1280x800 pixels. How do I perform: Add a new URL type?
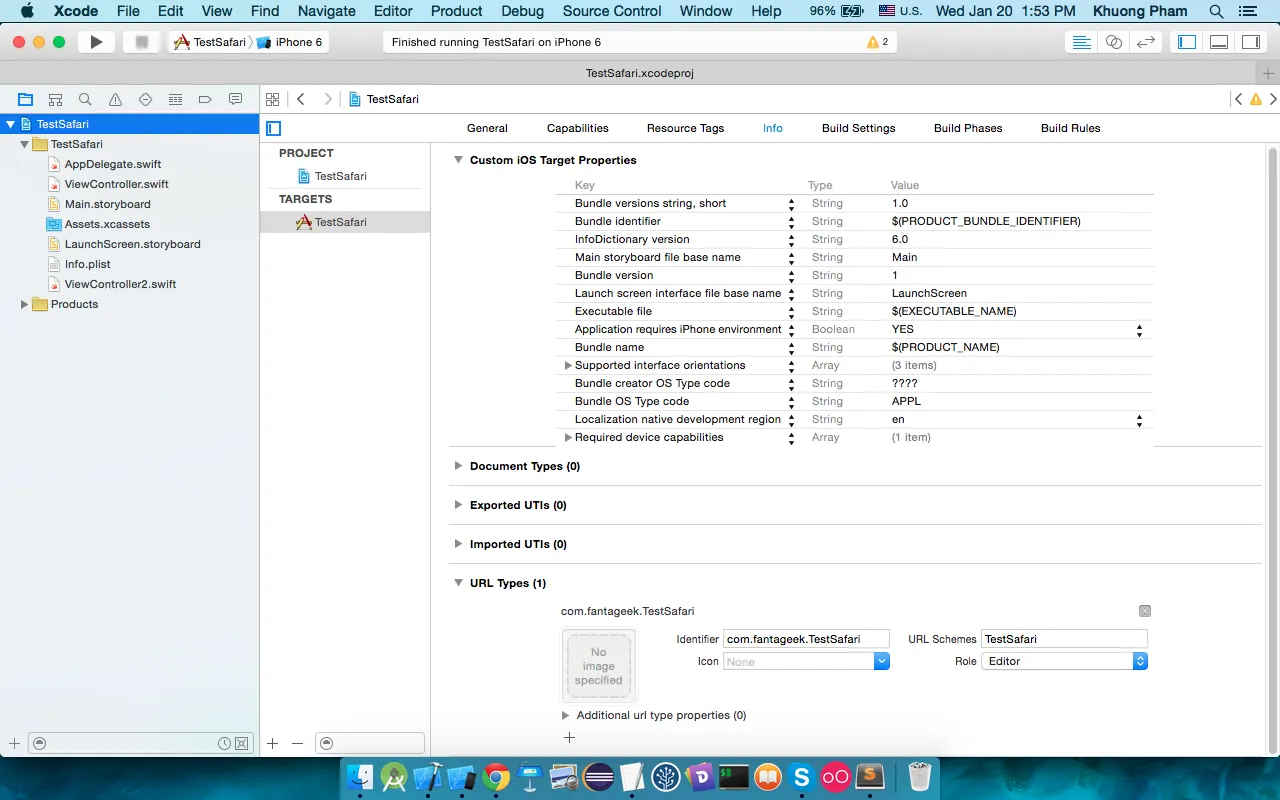569,737
